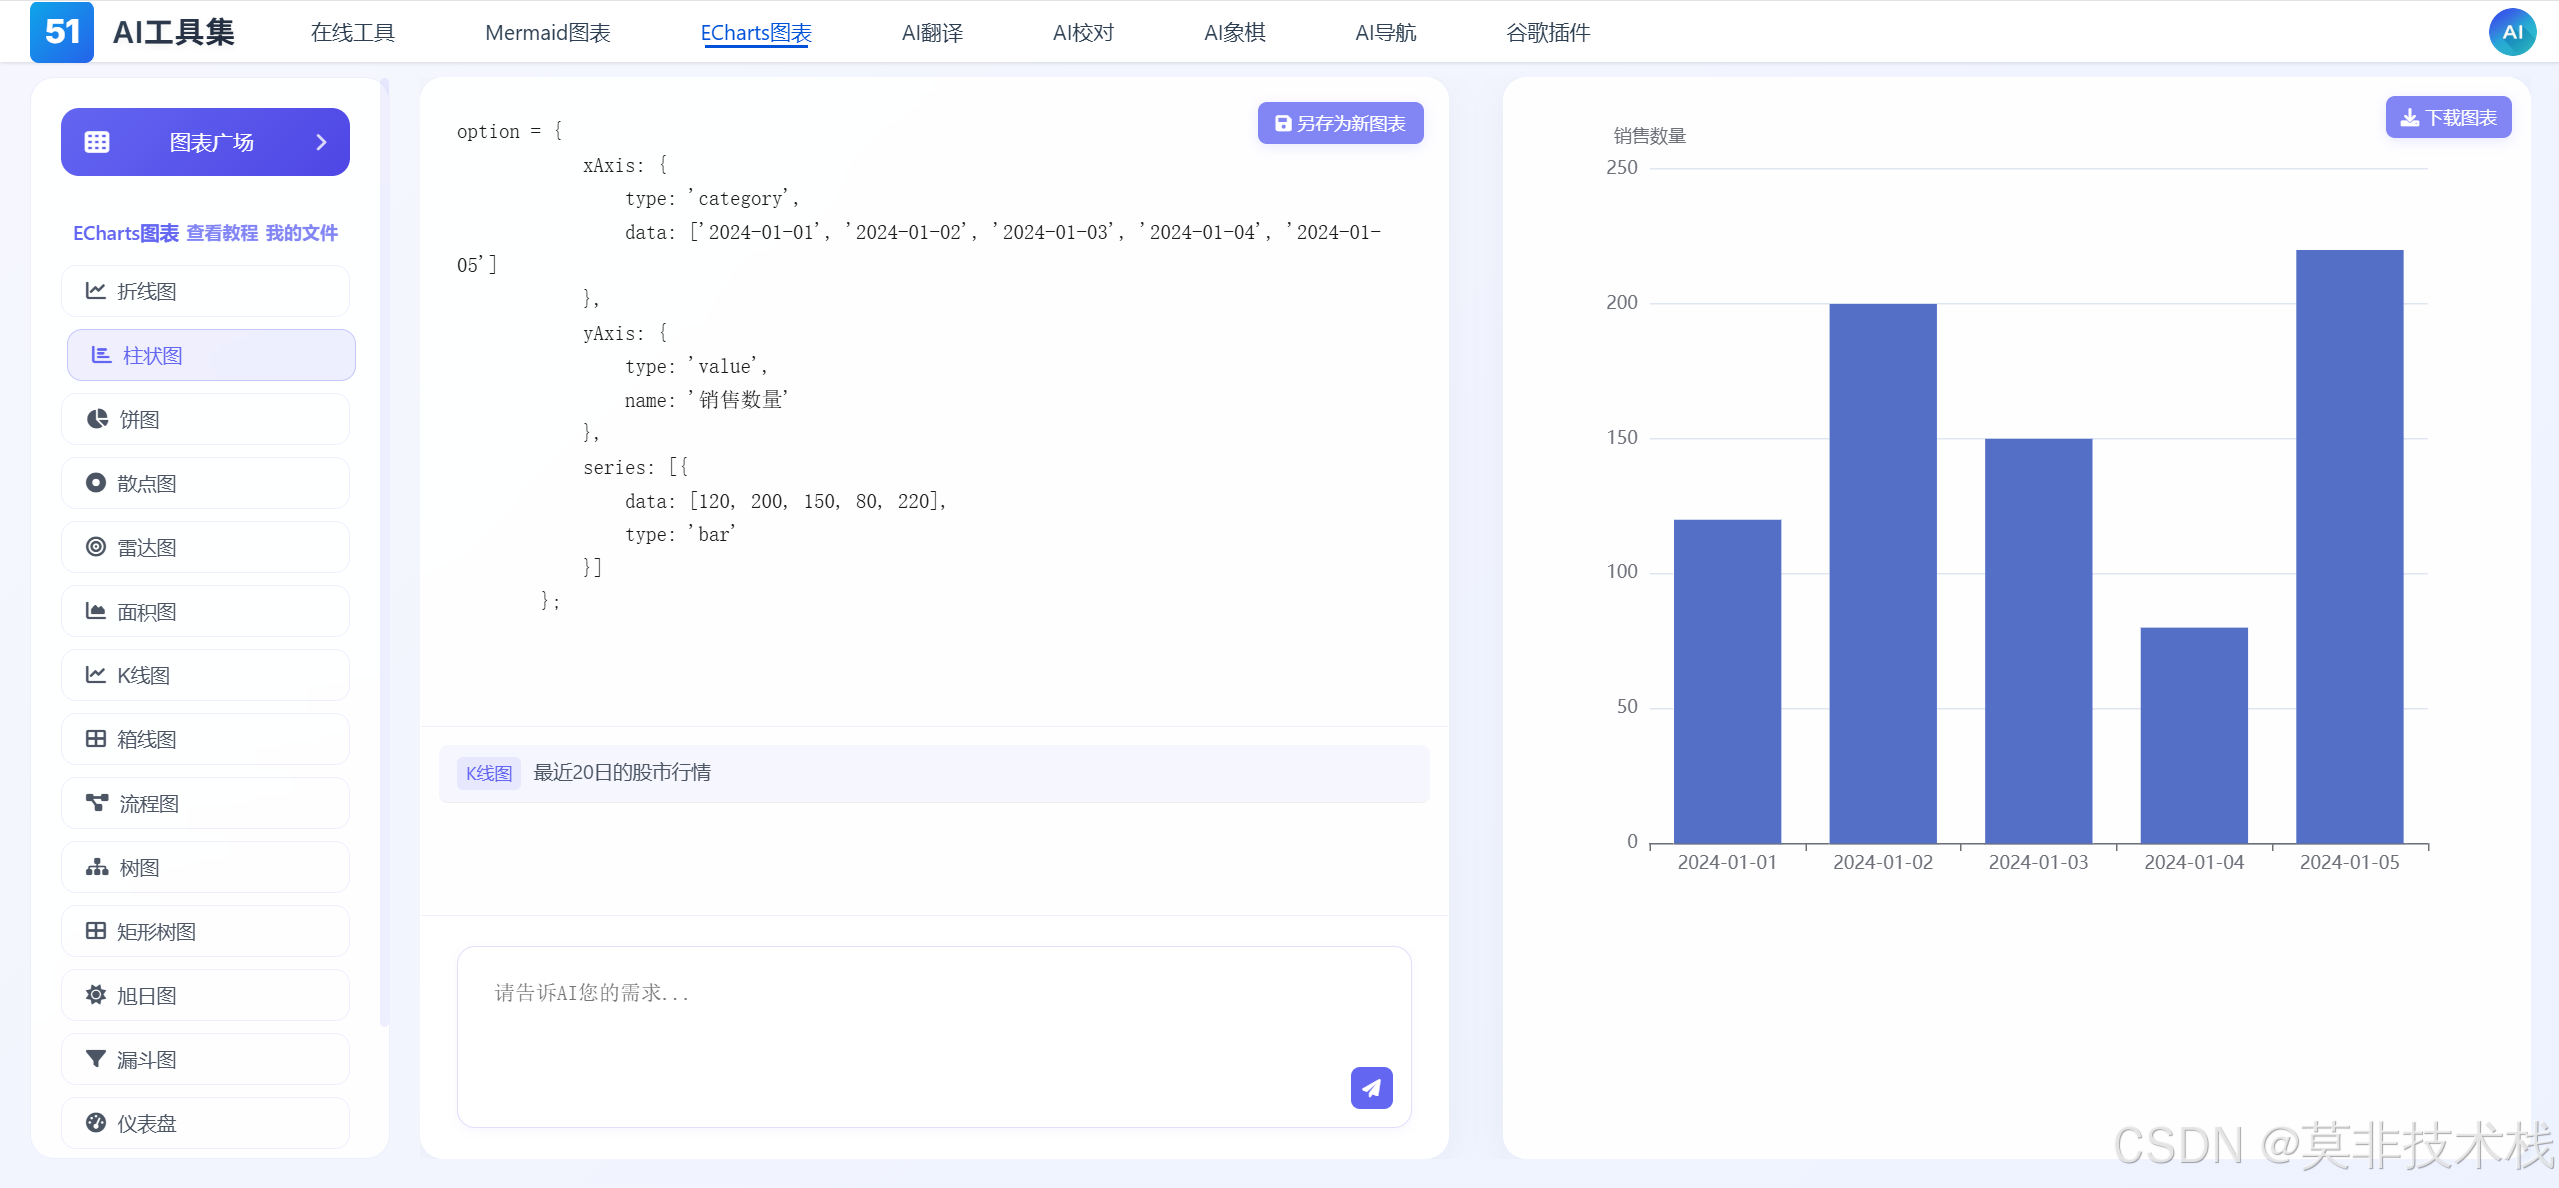This screenshot has width=2559, height=1188.
Task: Open the sunburst chart icon (旭日图)
Action: coord(96,995)
